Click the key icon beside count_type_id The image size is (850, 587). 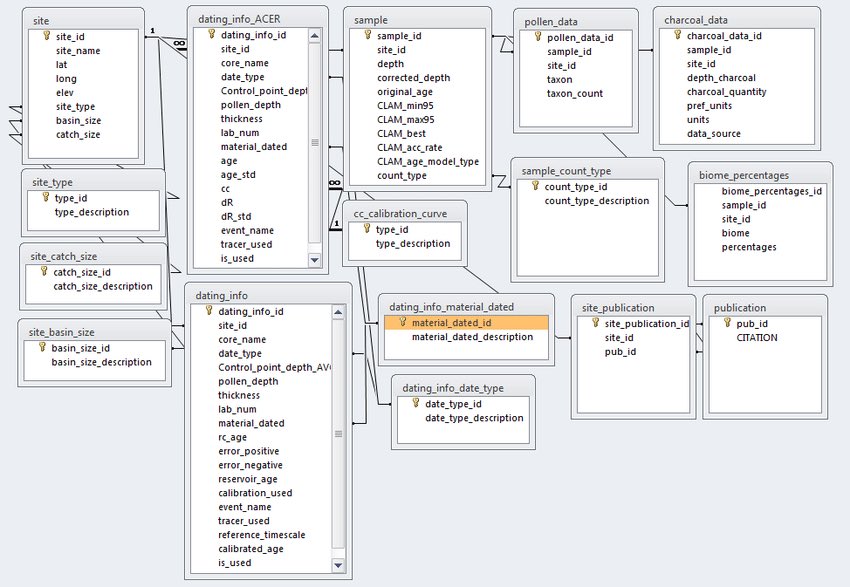pyautogui.click(x=535, y=186)
